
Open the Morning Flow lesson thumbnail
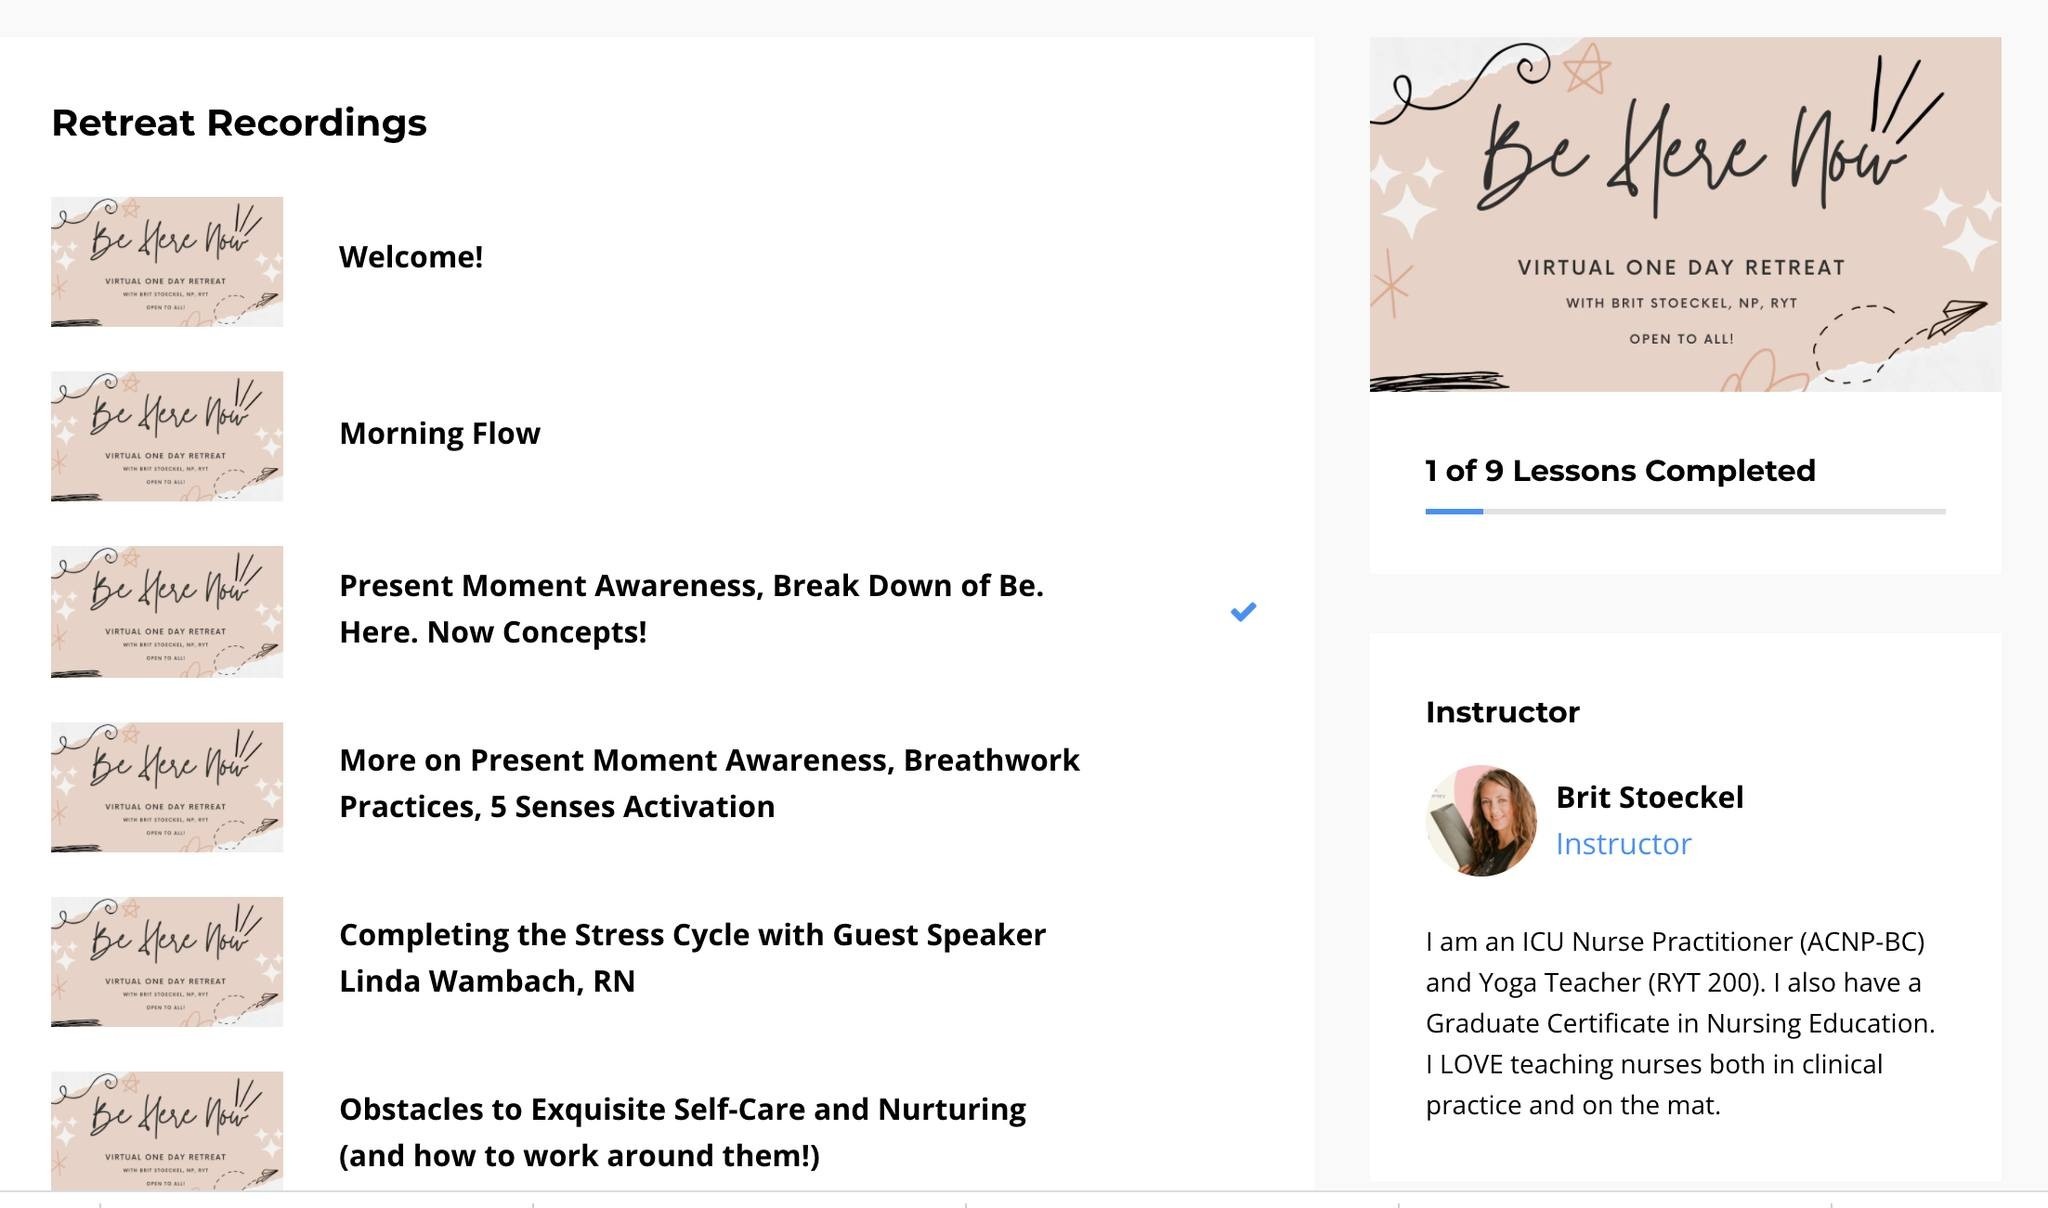[167, 436]
